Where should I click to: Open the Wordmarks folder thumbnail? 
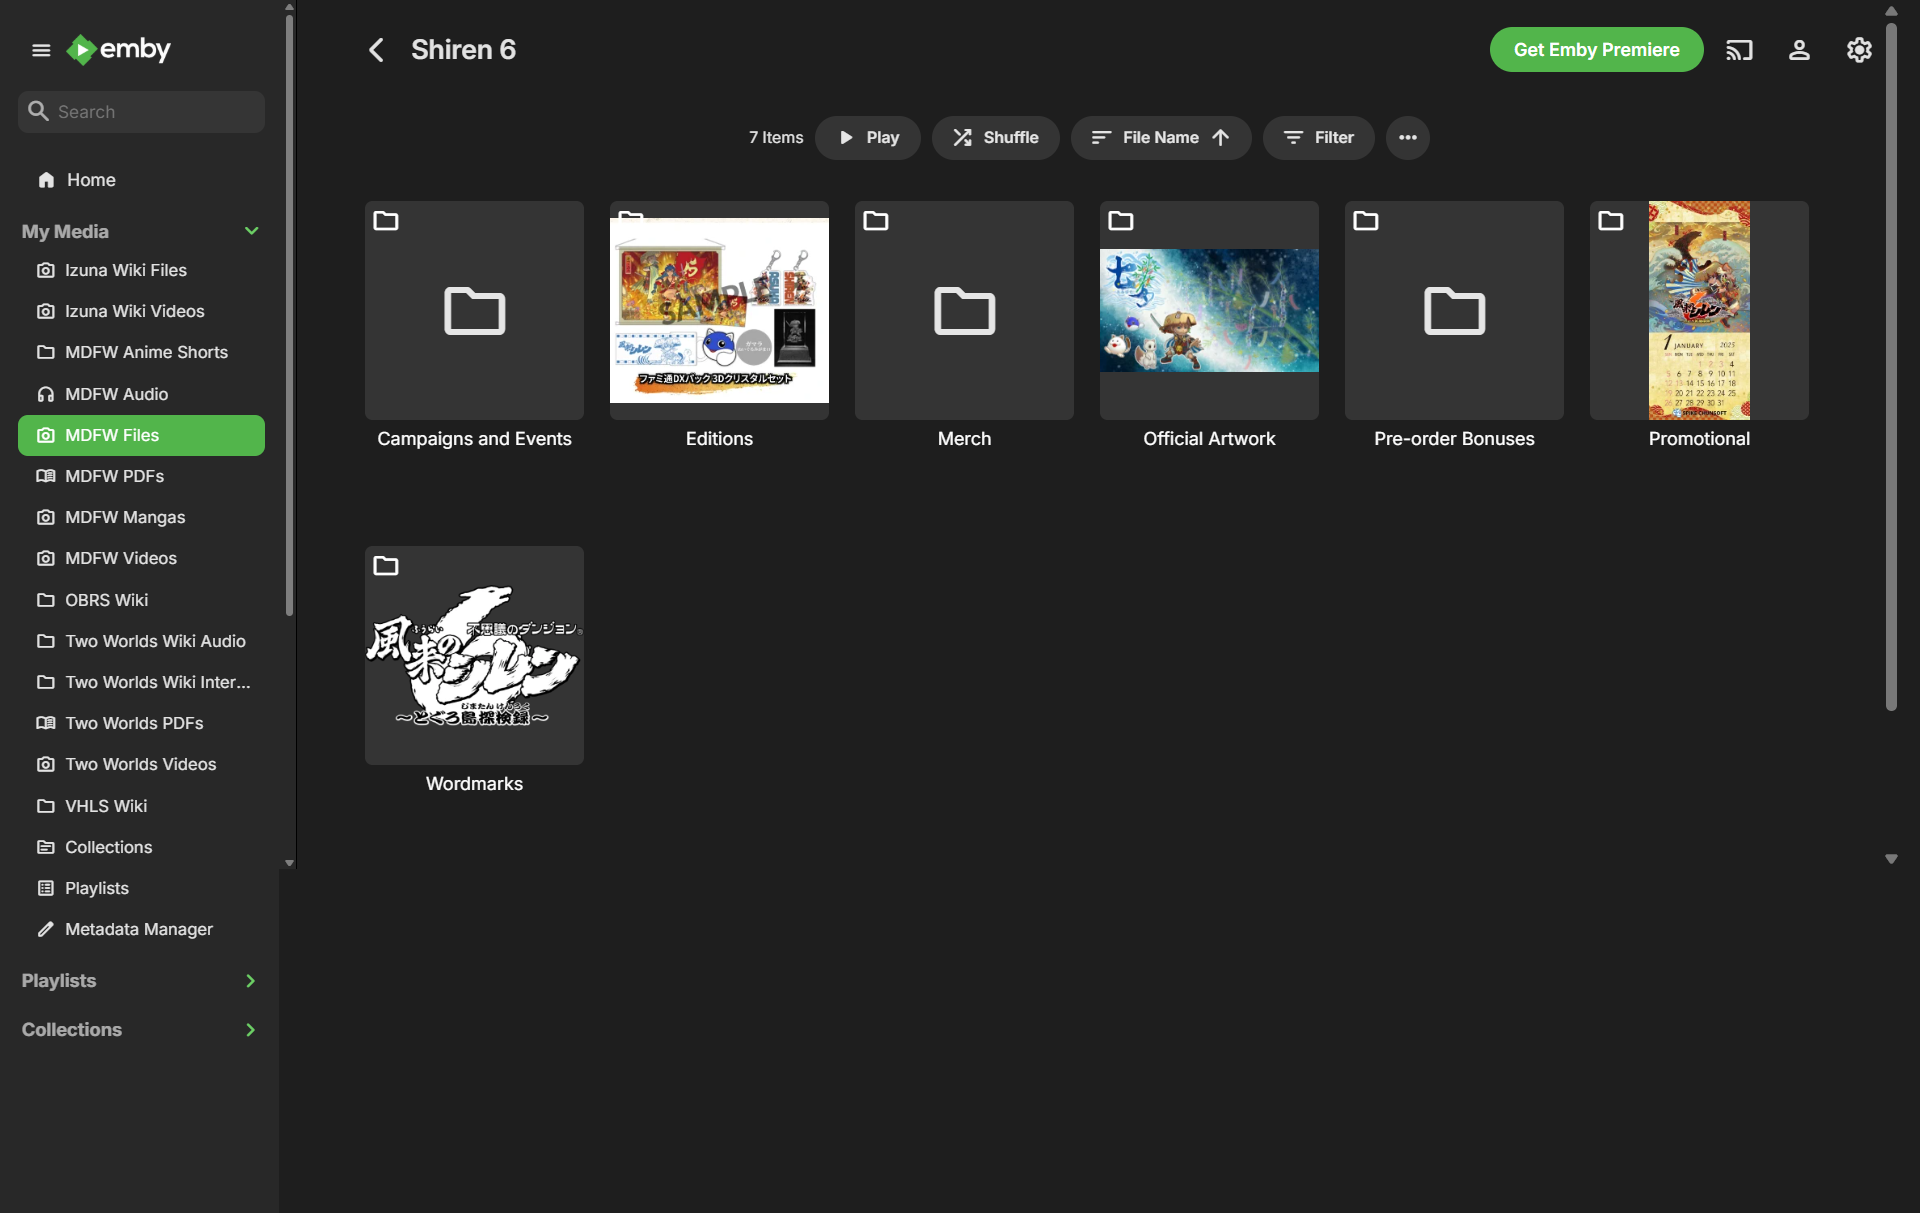click(x=474, y=655)
